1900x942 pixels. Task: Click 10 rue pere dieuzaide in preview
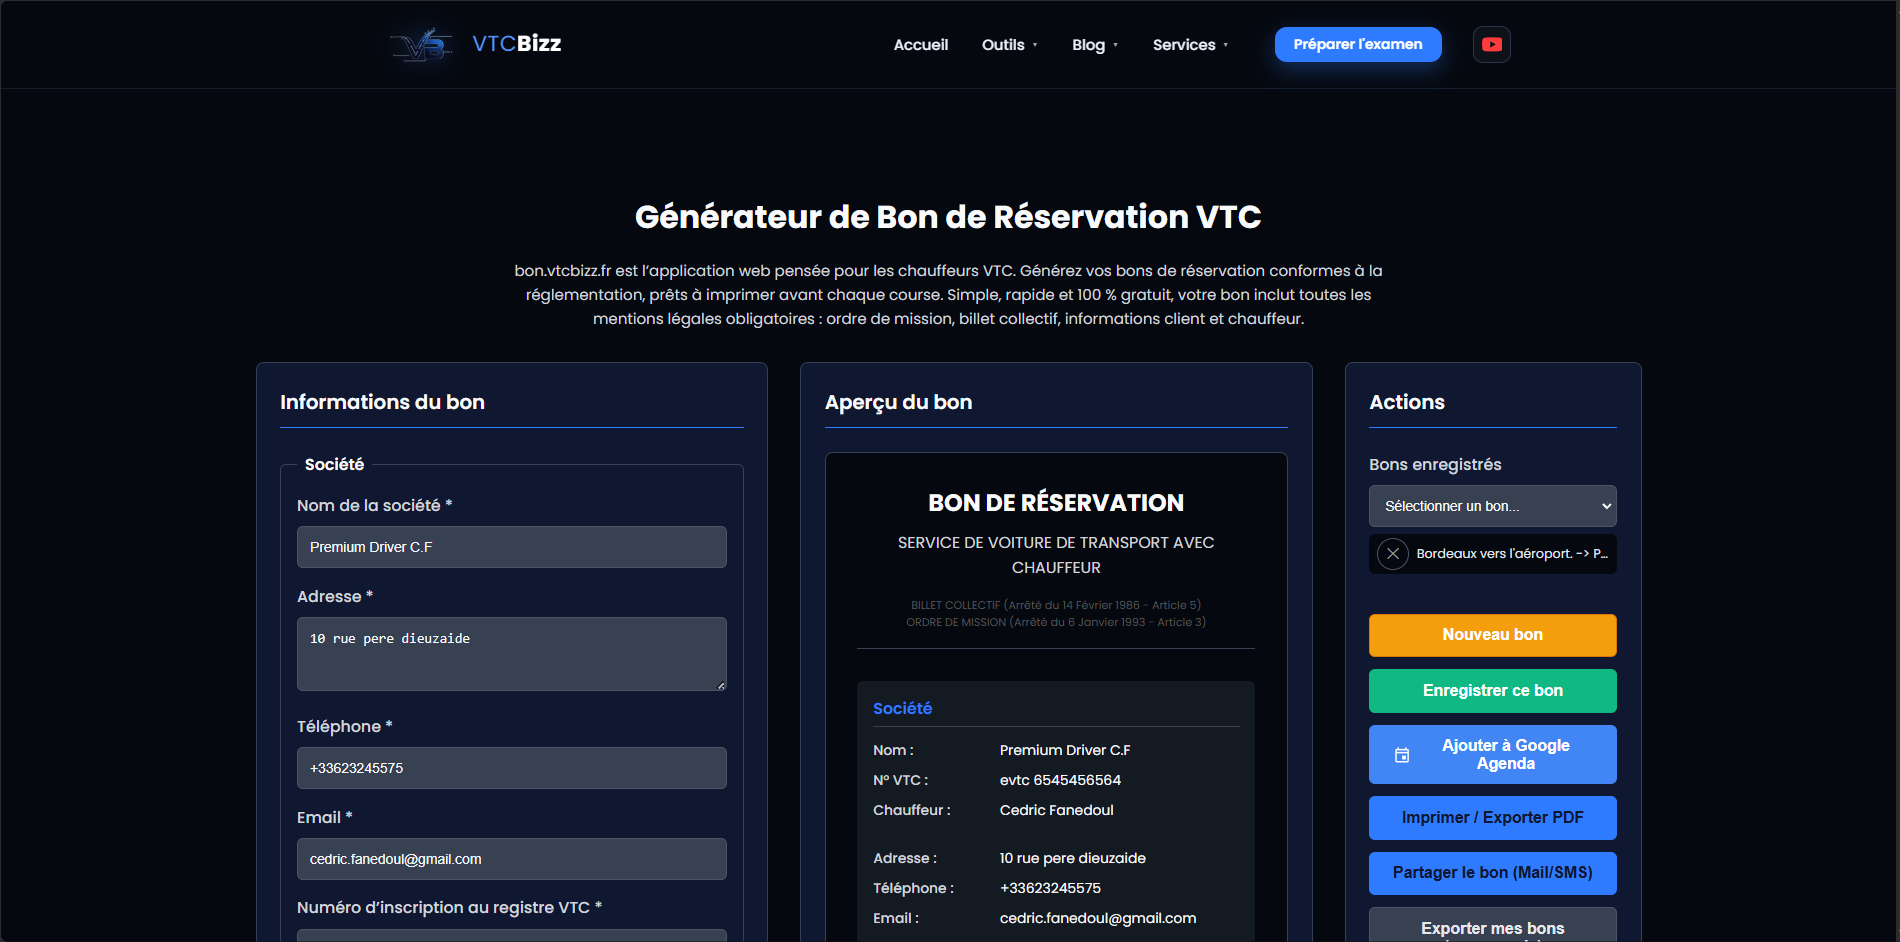point(1073,858)
